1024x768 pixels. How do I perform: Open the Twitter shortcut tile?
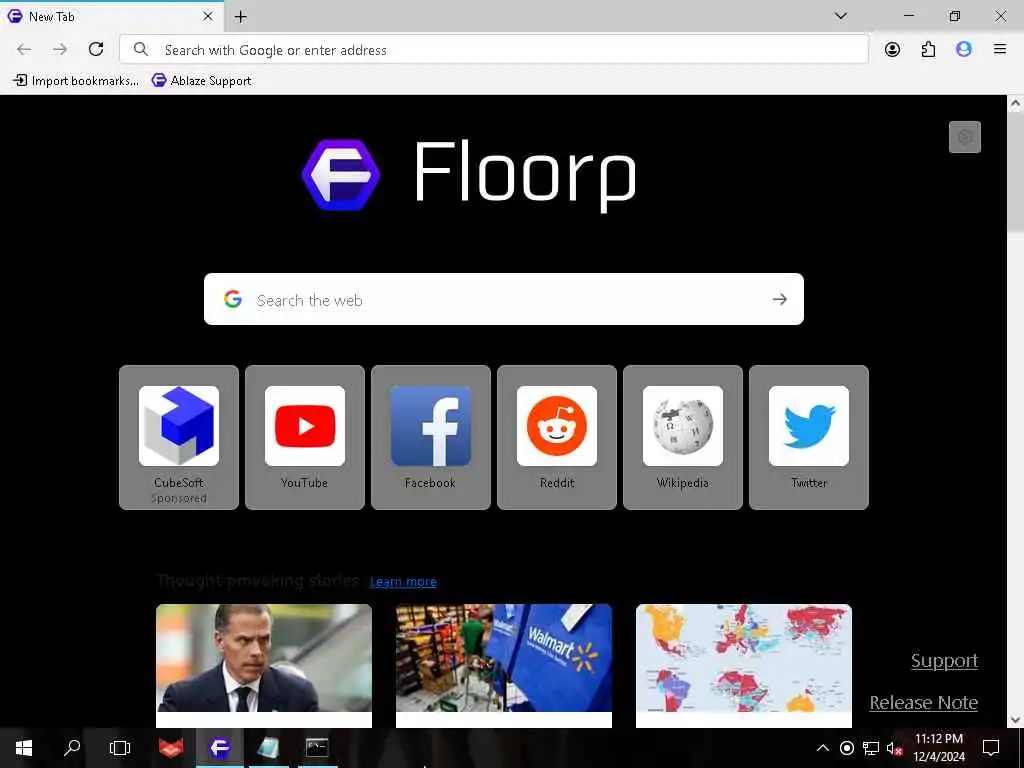click(x=809, y=437)
